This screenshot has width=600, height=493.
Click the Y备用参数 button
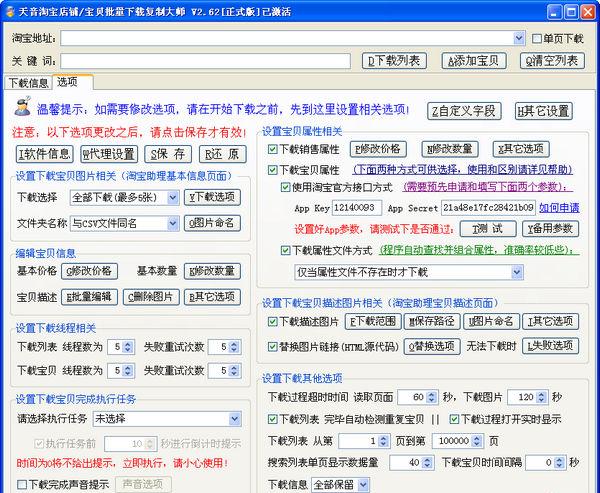click(x=550, y=229)
